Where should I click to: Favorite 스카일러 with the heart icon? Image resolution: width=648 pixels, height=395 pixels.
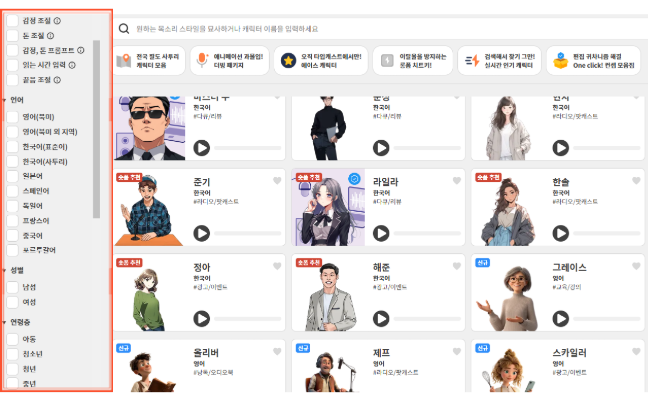pyautogui.click(x=636, y=351)
